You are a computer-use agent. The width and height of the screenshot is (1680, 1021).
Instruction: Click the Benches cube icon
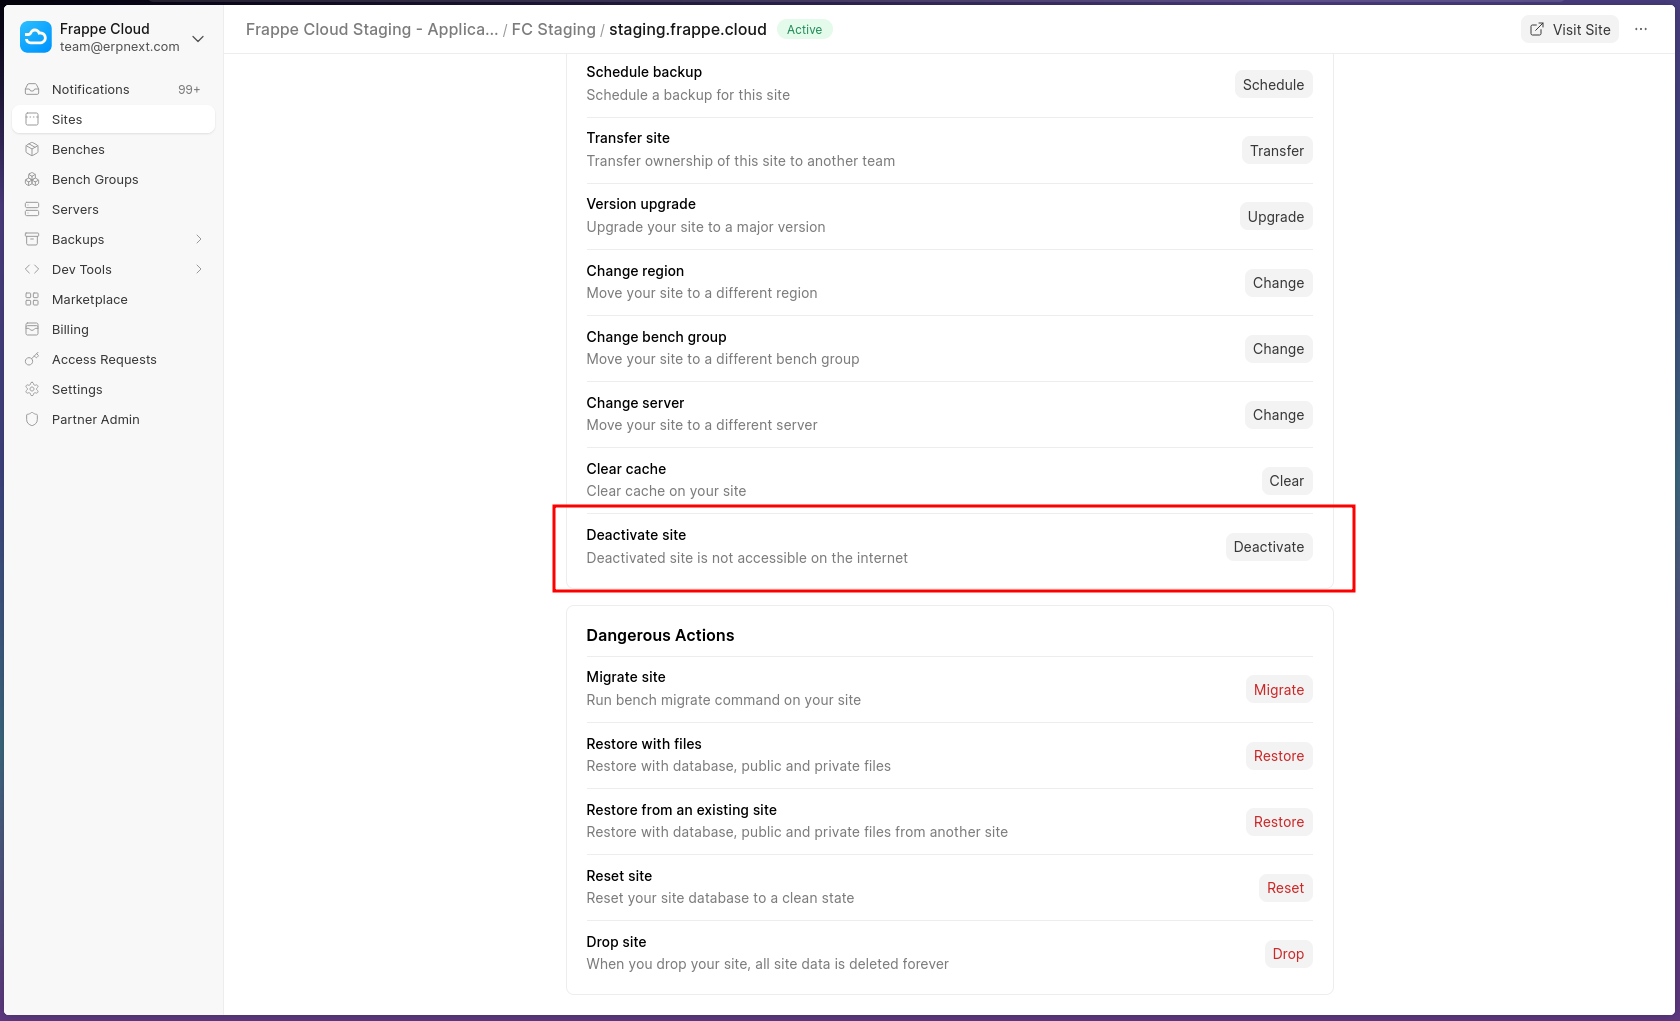[32, 149]
